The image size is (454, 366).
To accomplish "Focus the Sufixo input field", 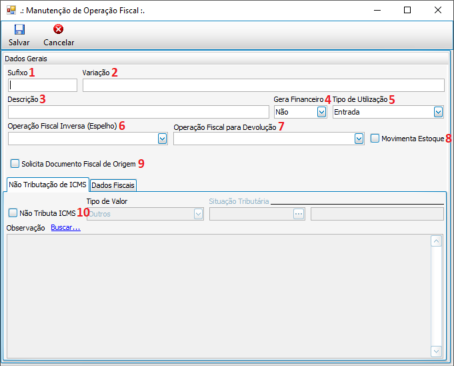I will (43, 85).
